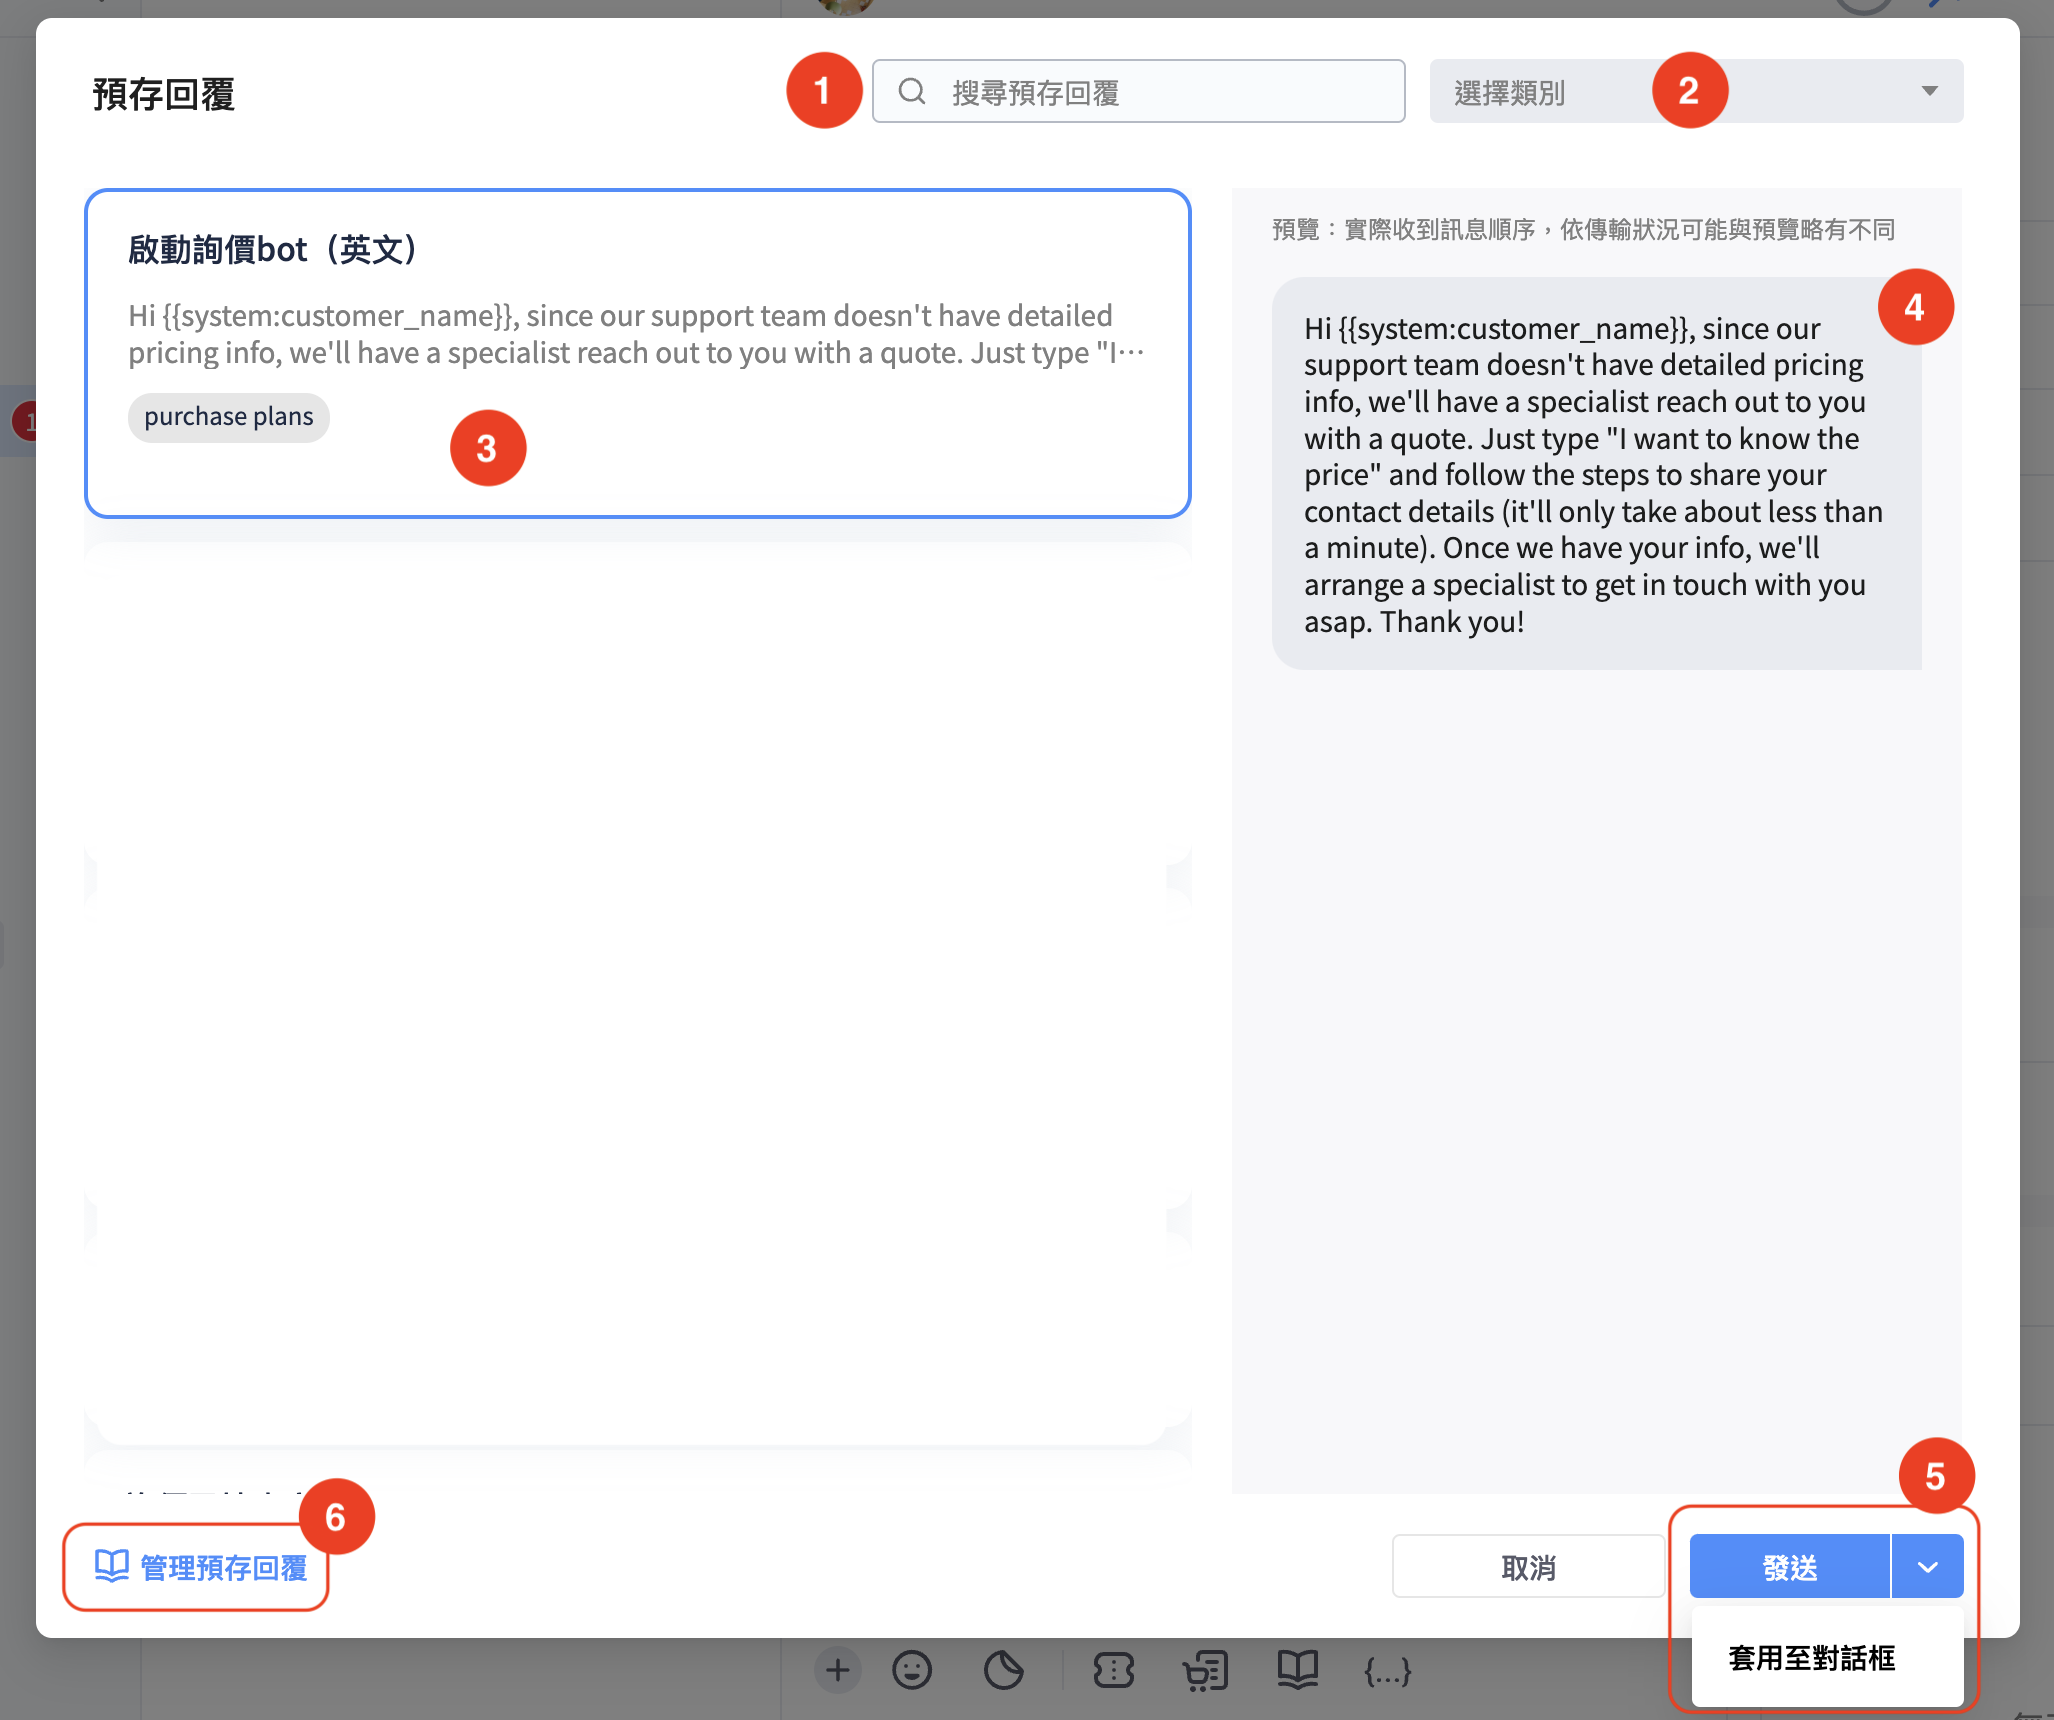Click the open book saved replies icon
The width and height of the screenshot is (2054, 1720).
point(1297,1668)
